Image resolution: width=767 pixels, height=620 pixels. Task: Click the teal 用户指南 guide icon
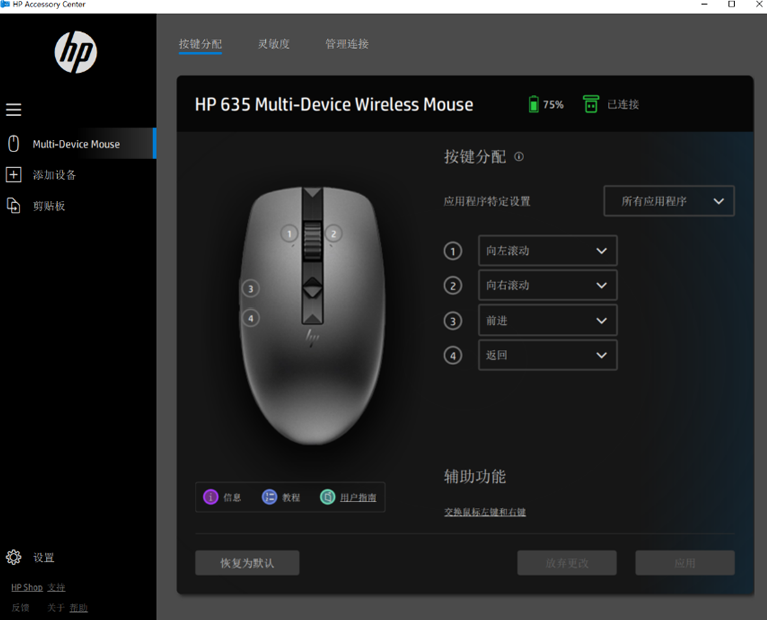[x=328, y=497]
